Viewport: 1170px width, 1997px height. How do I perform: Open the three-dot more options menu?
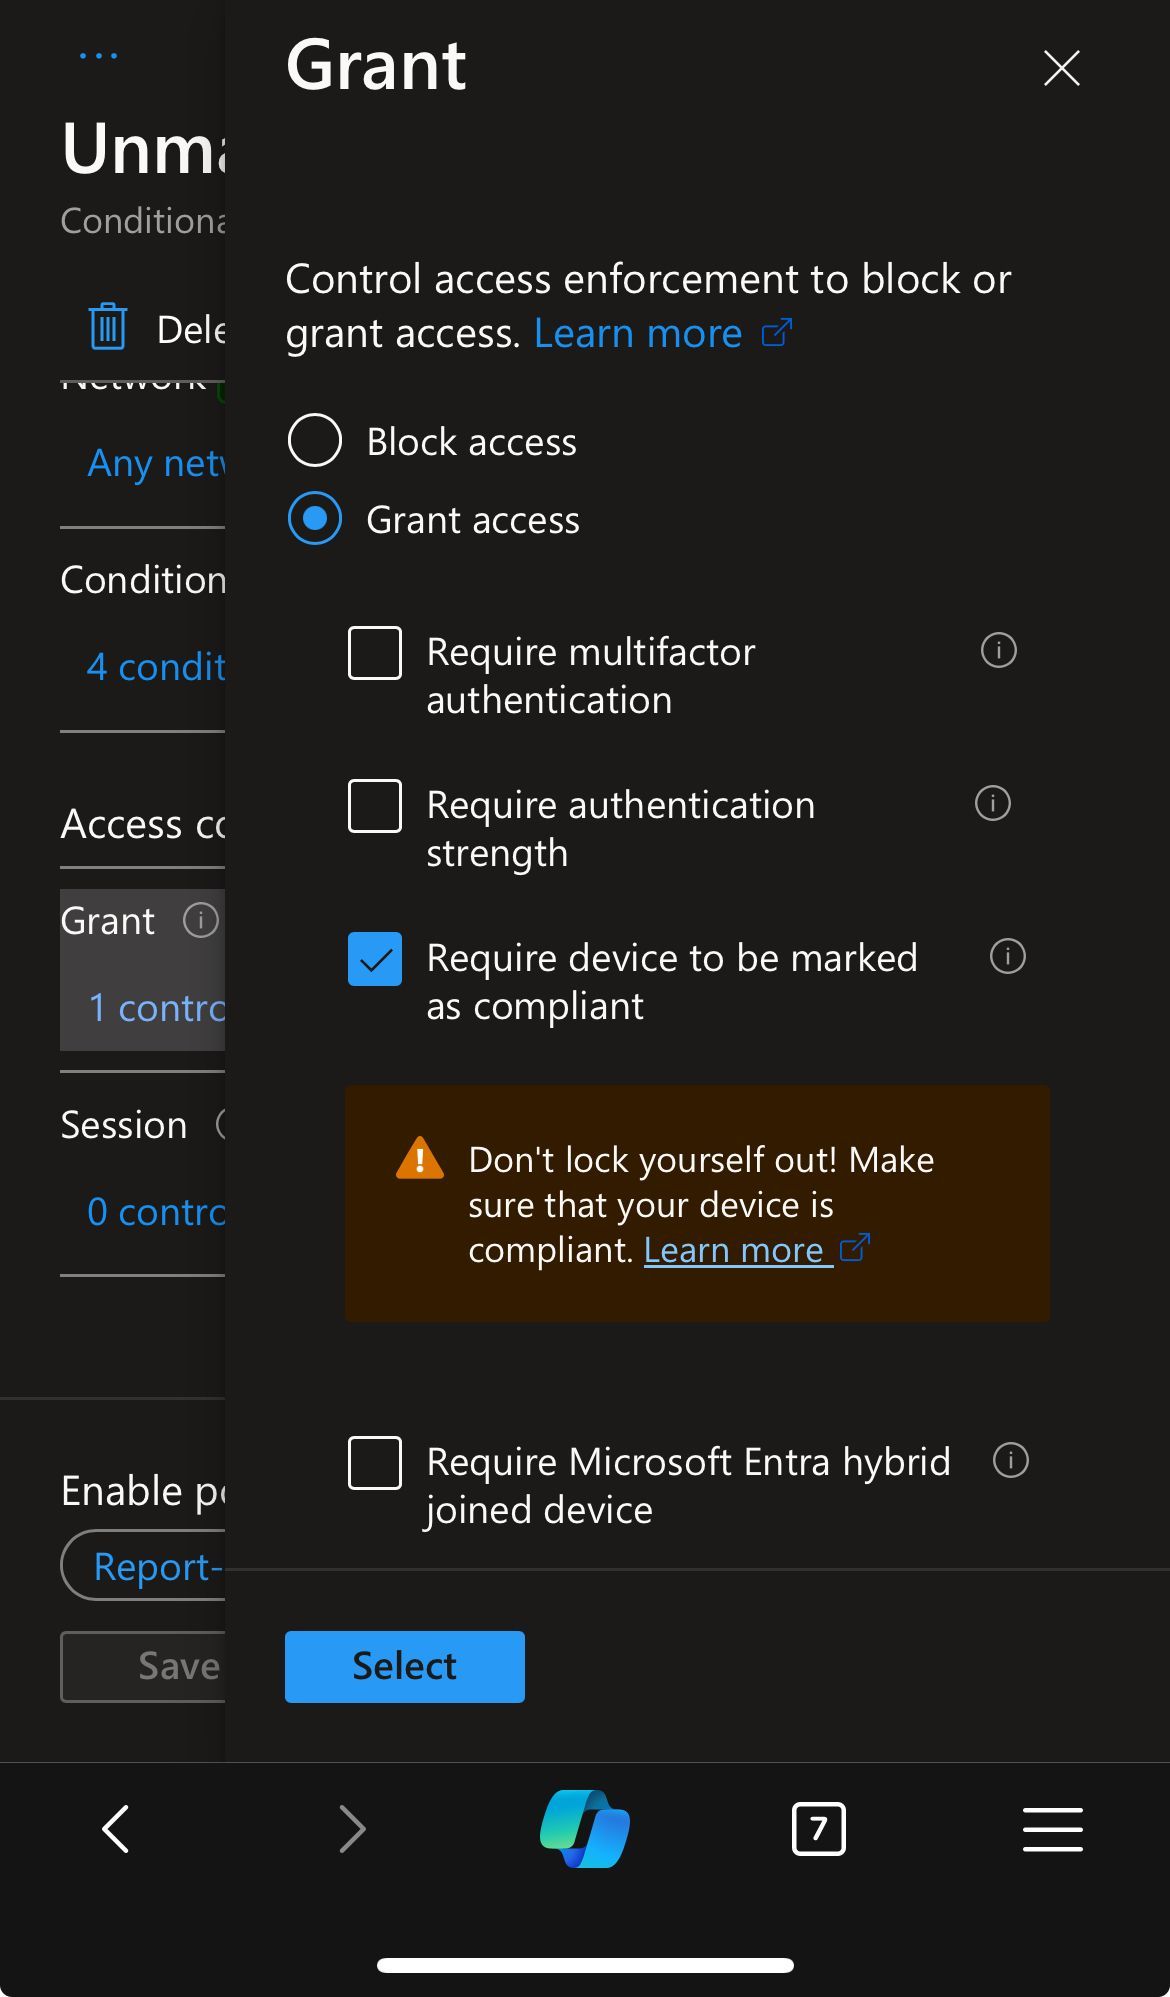(x=98, y=56)
